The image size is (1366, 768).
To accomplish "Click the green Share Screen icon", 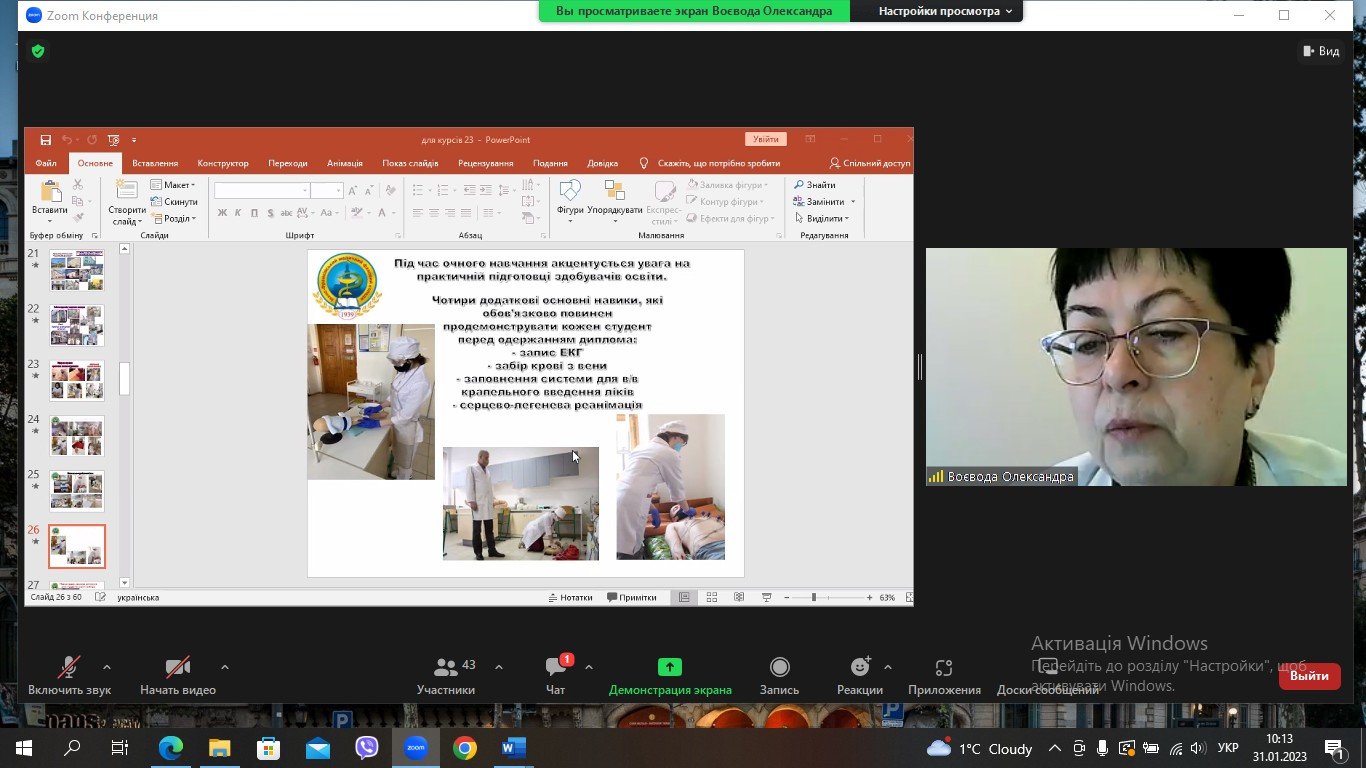I will [669, 668].
